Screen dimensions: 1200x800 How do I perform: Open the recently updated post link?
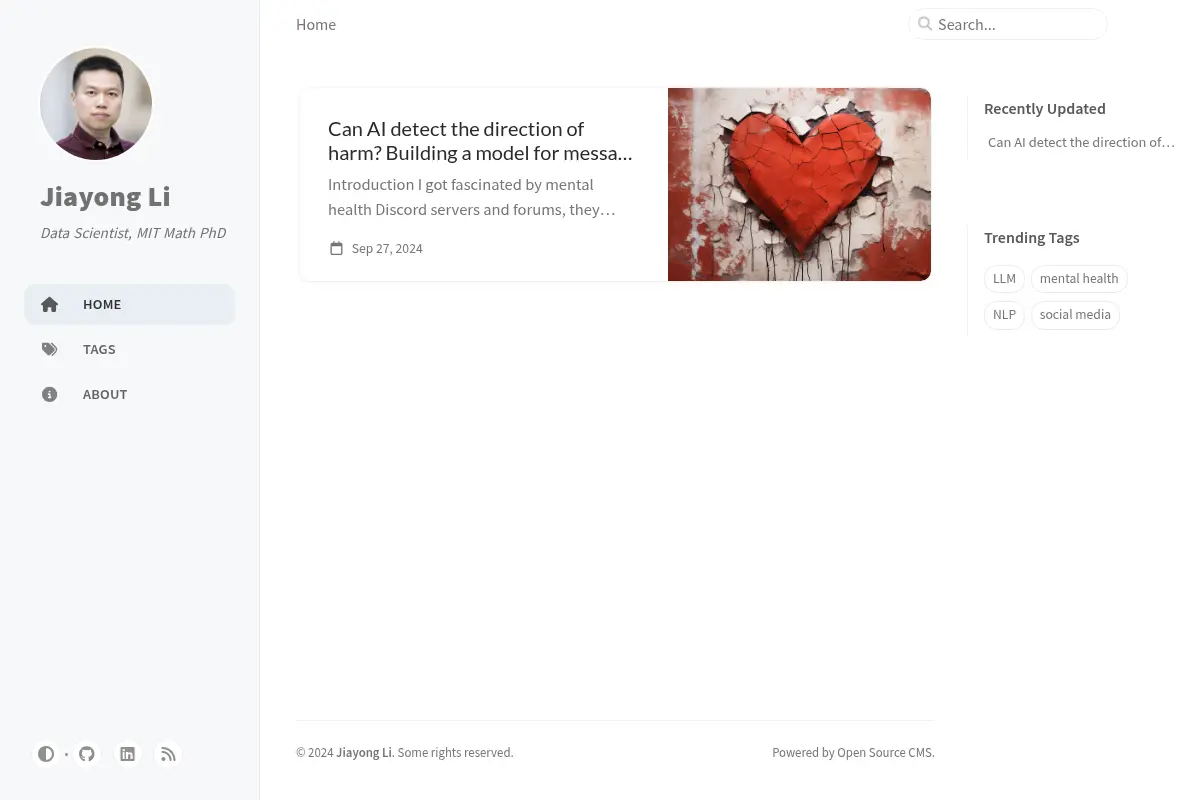point(1081,142)
